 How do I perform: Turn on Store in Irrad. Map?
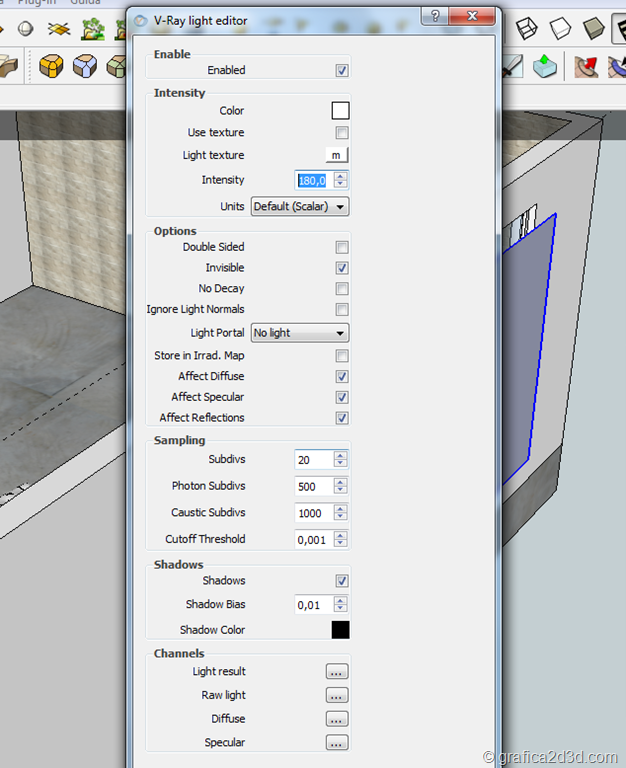click(342, 356)
